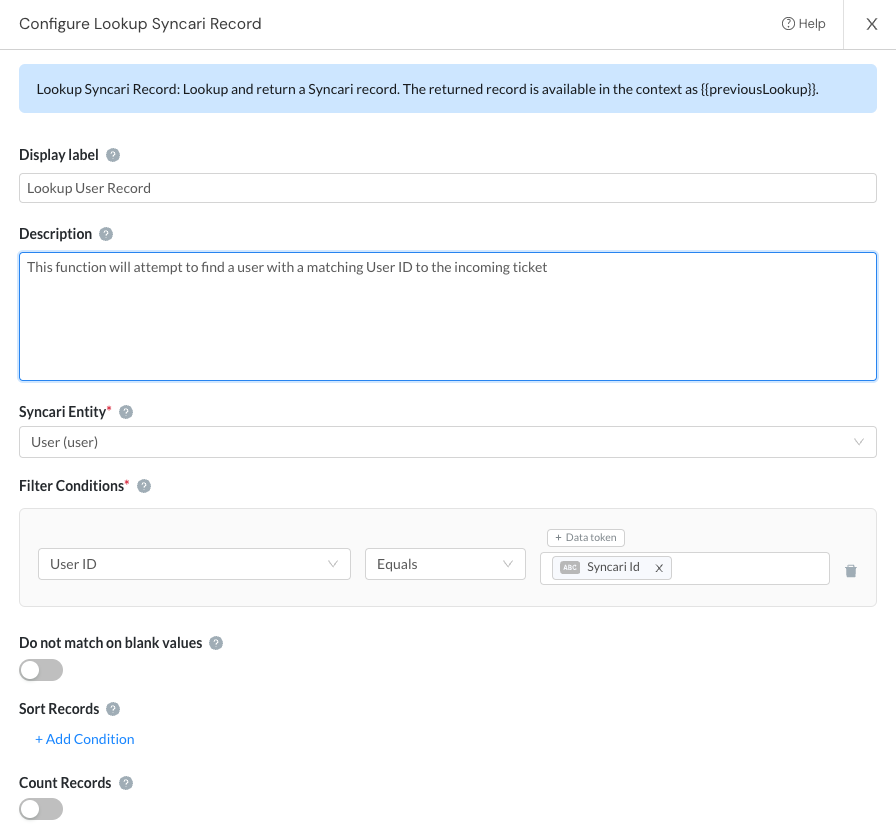Screen dimensions: 896x836
Task: Close the Configure Lookup dialog
Action: pos(871,24)
